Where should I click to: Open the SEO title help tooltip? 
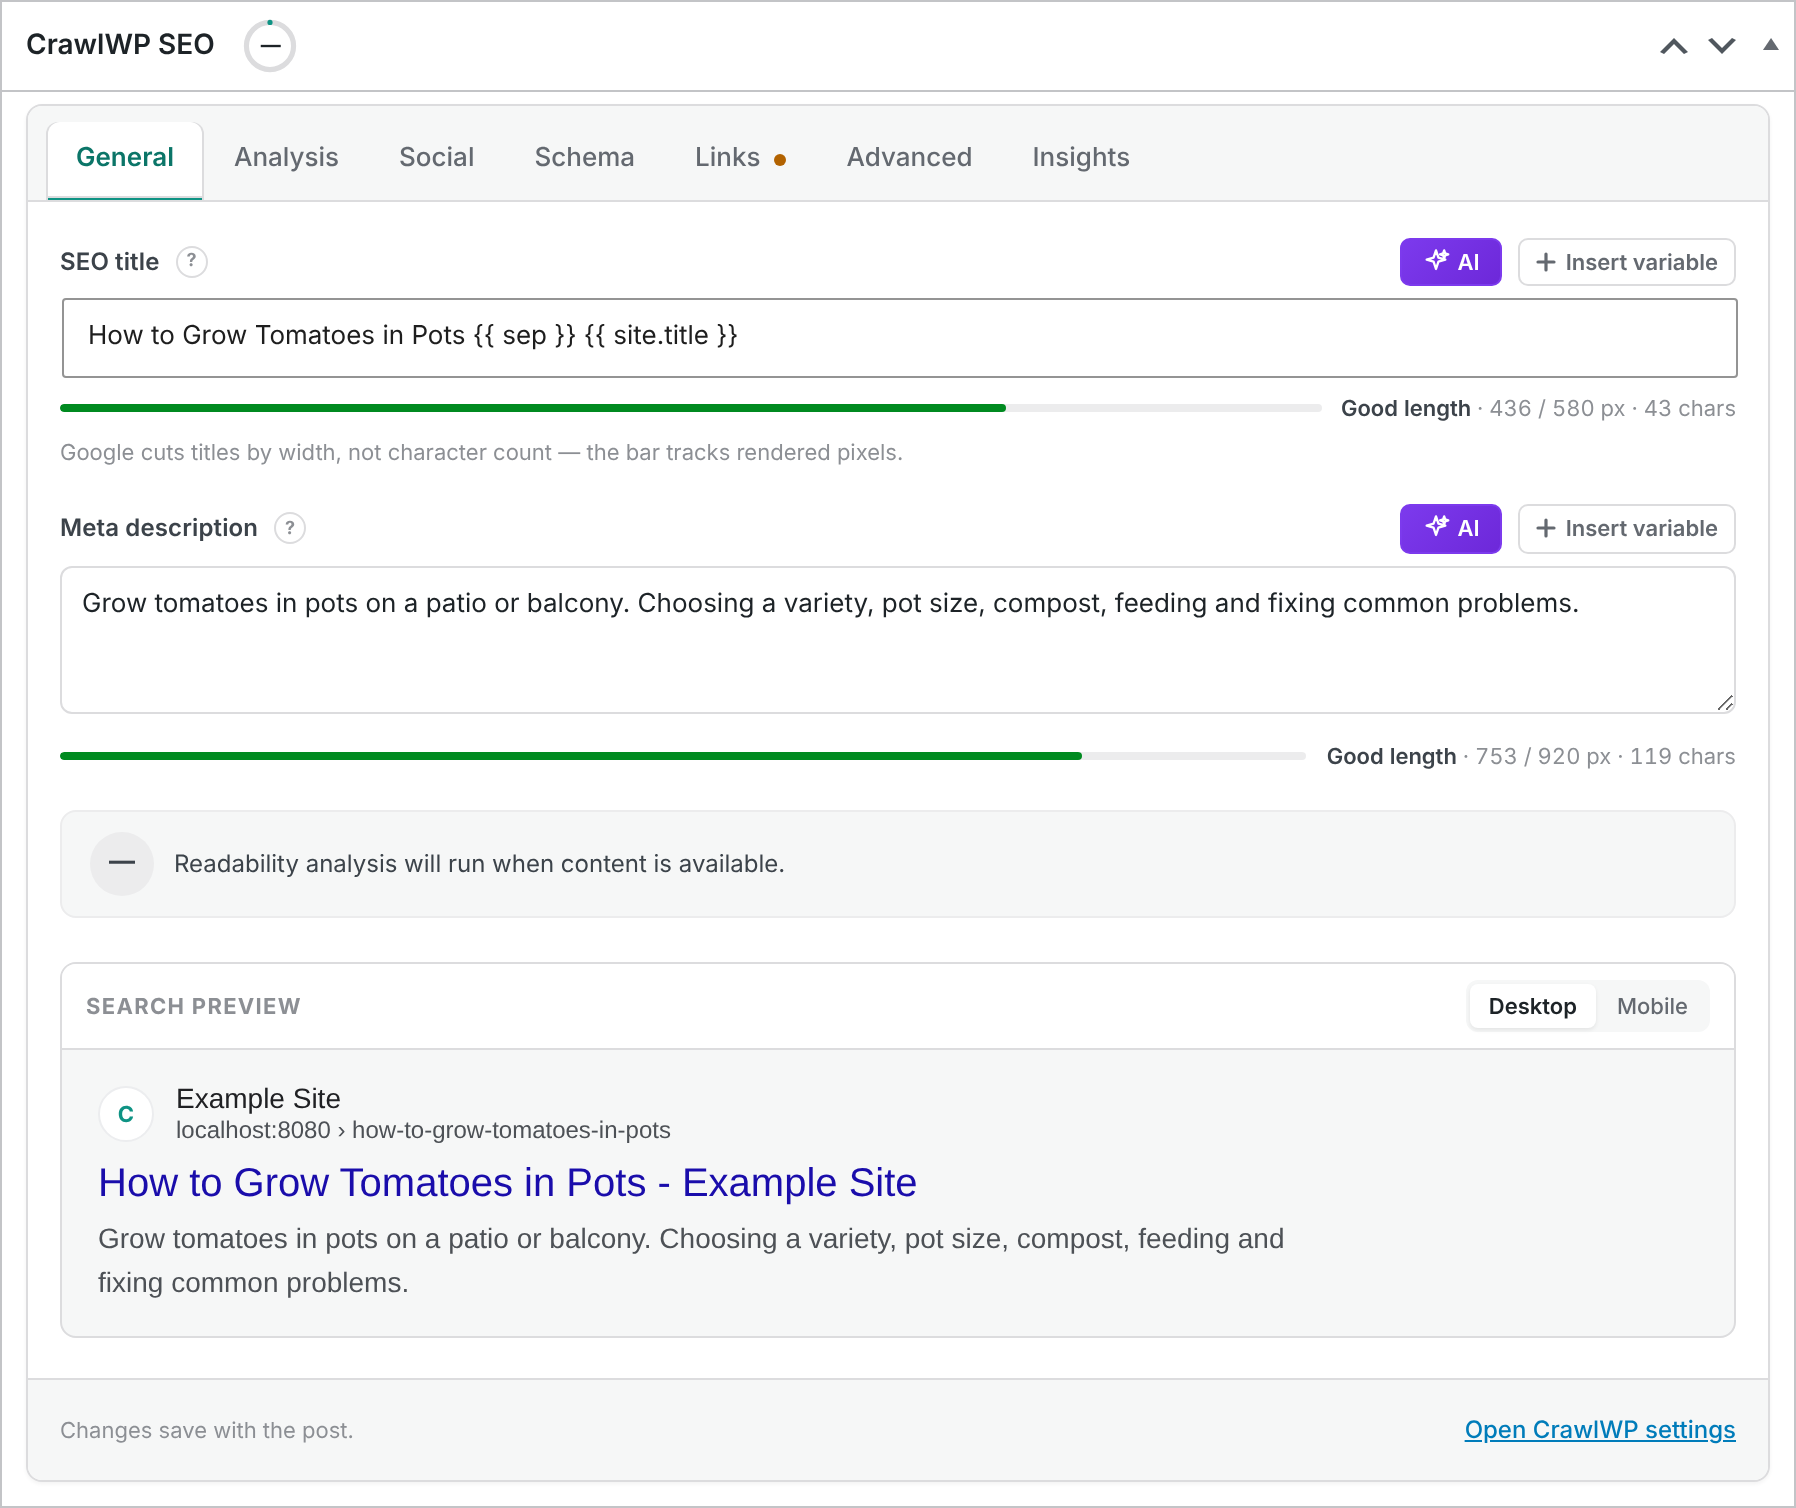(192, 262)
